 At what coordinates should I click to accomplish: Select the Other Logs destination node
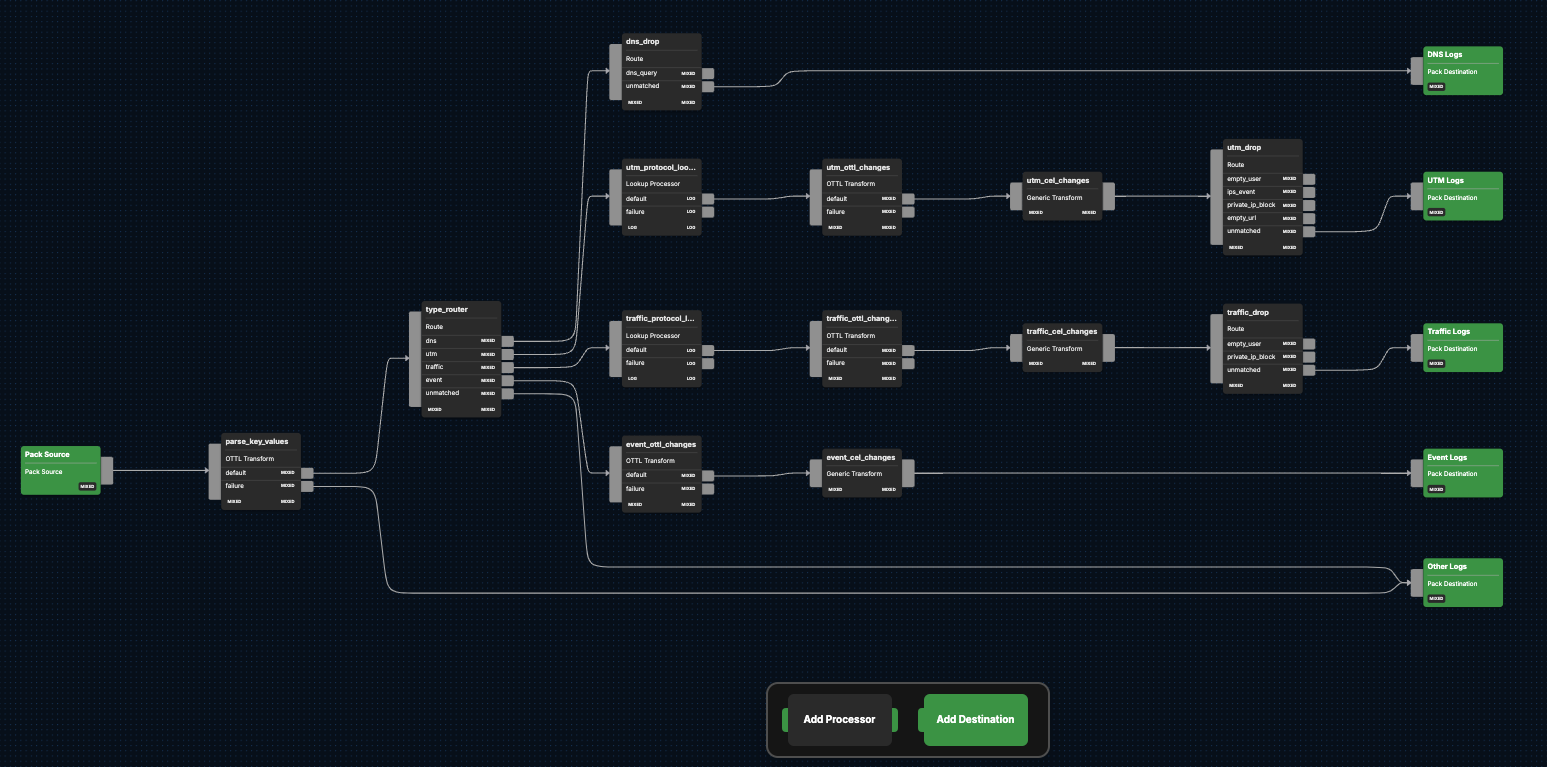[x=1462, y=582]
